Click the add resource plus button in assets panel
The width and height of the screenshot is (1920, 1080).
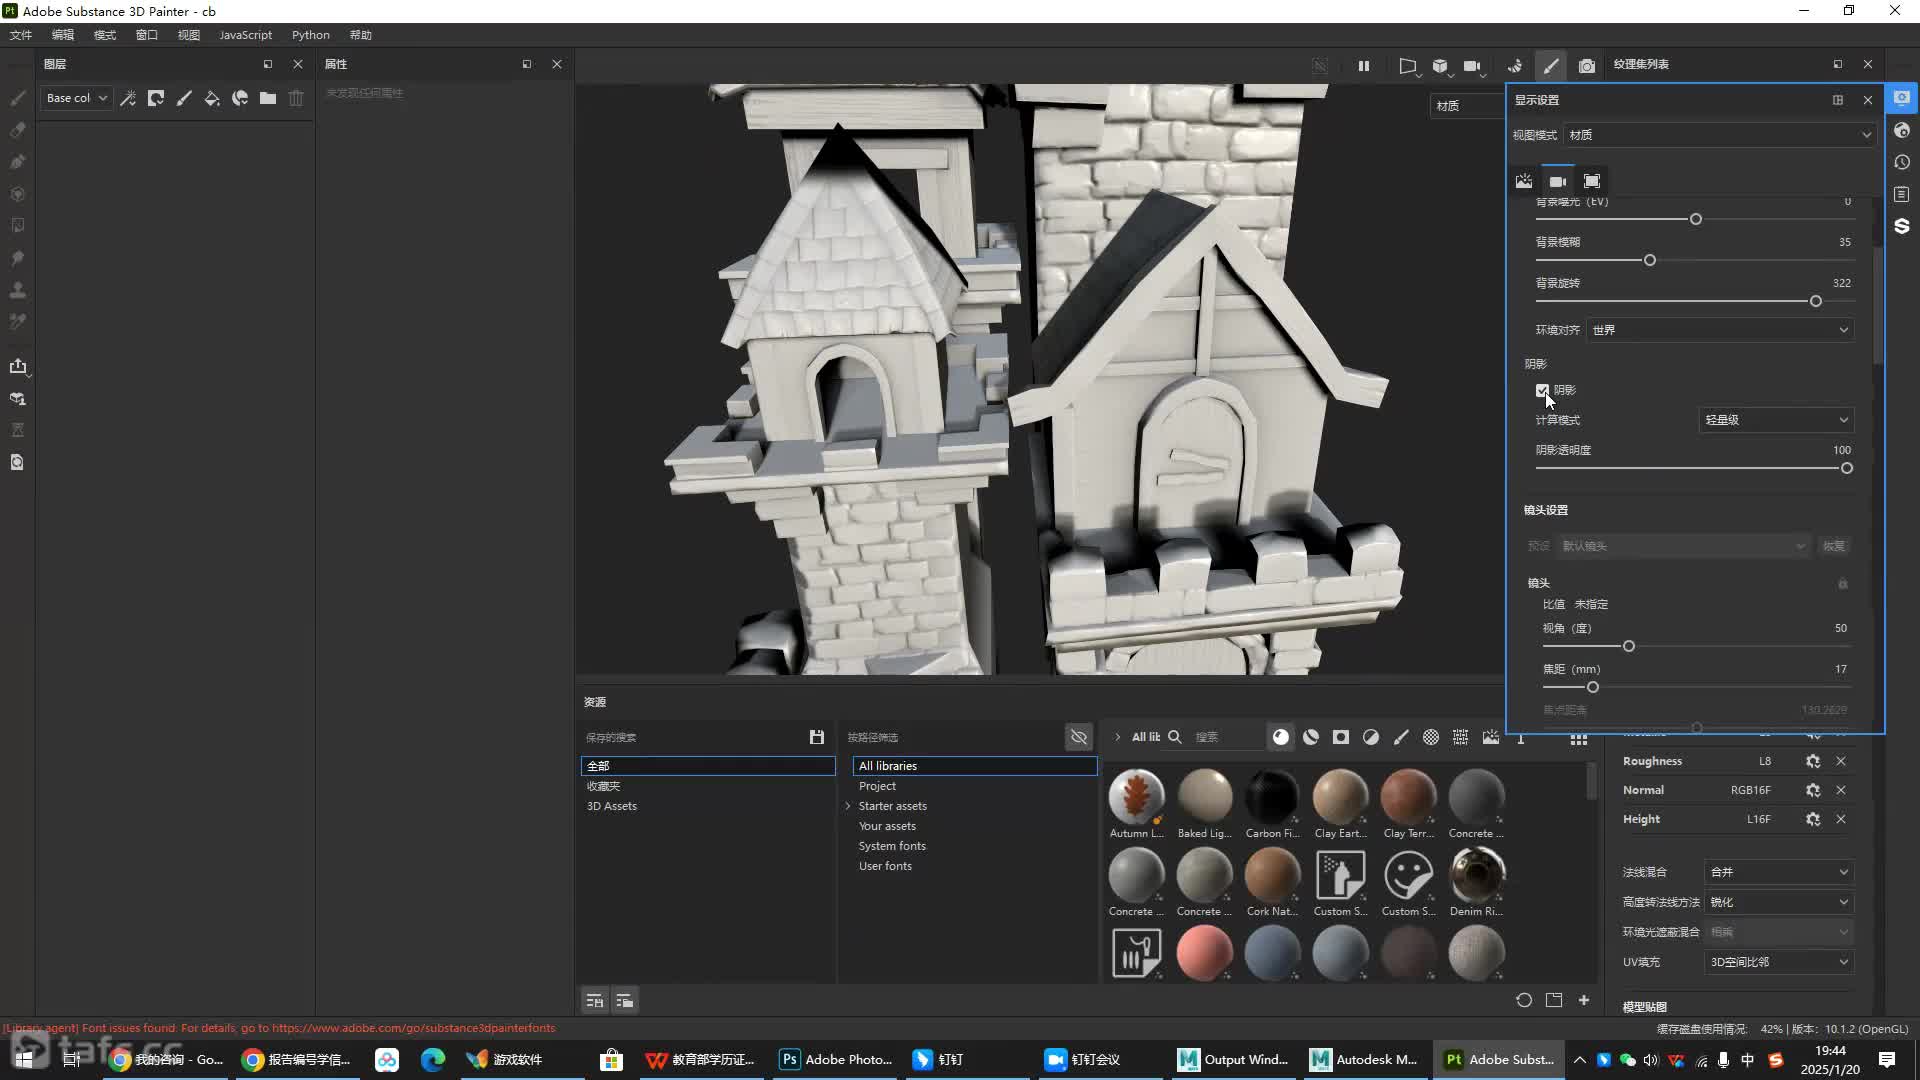tap(1584, 1000)
